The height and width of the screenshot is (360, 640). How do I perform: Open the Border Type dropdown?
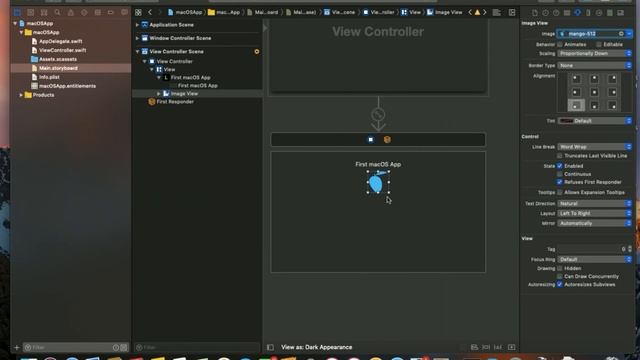pos(594,65)
